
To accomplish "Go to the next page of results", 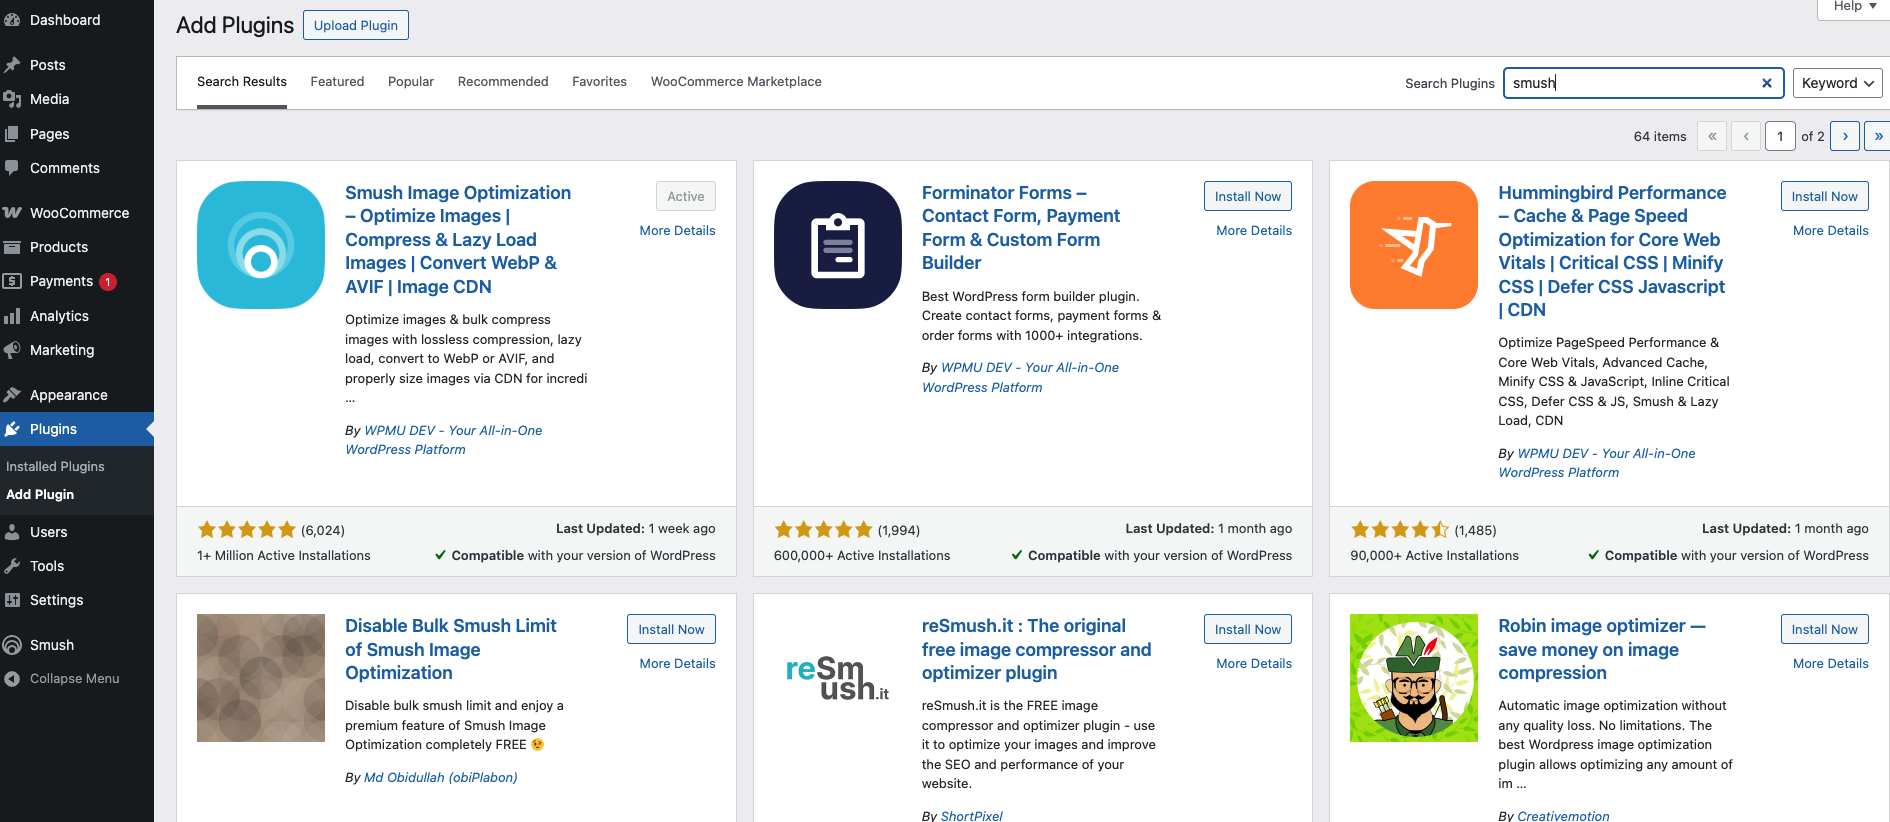I will (x=1845, y=136).
